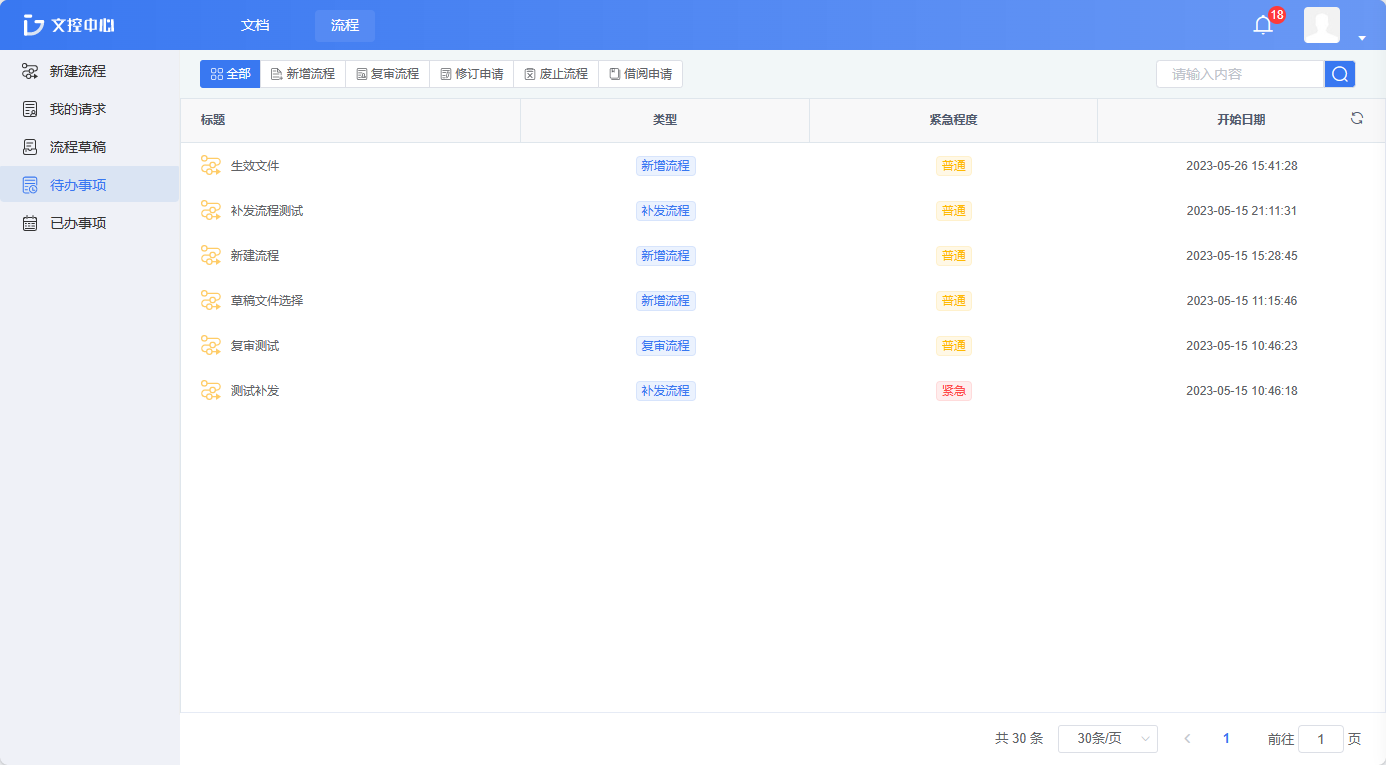1386x765 pixels.
Task: Select the 流程草稿 sidebar icon
Action: click(x=29, y=146)
